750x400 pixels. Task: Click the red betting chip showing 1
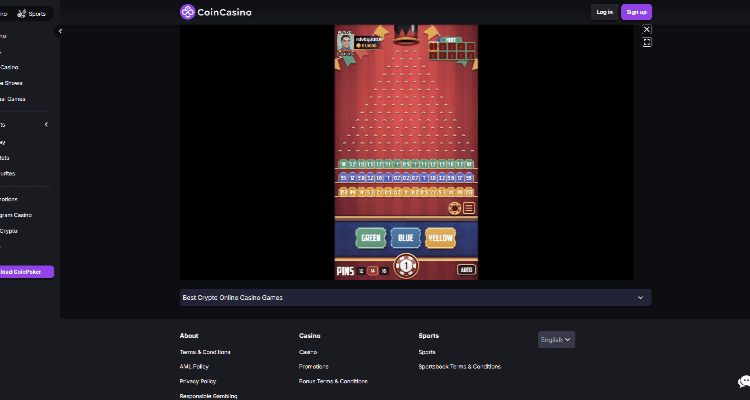pos(406,266)
